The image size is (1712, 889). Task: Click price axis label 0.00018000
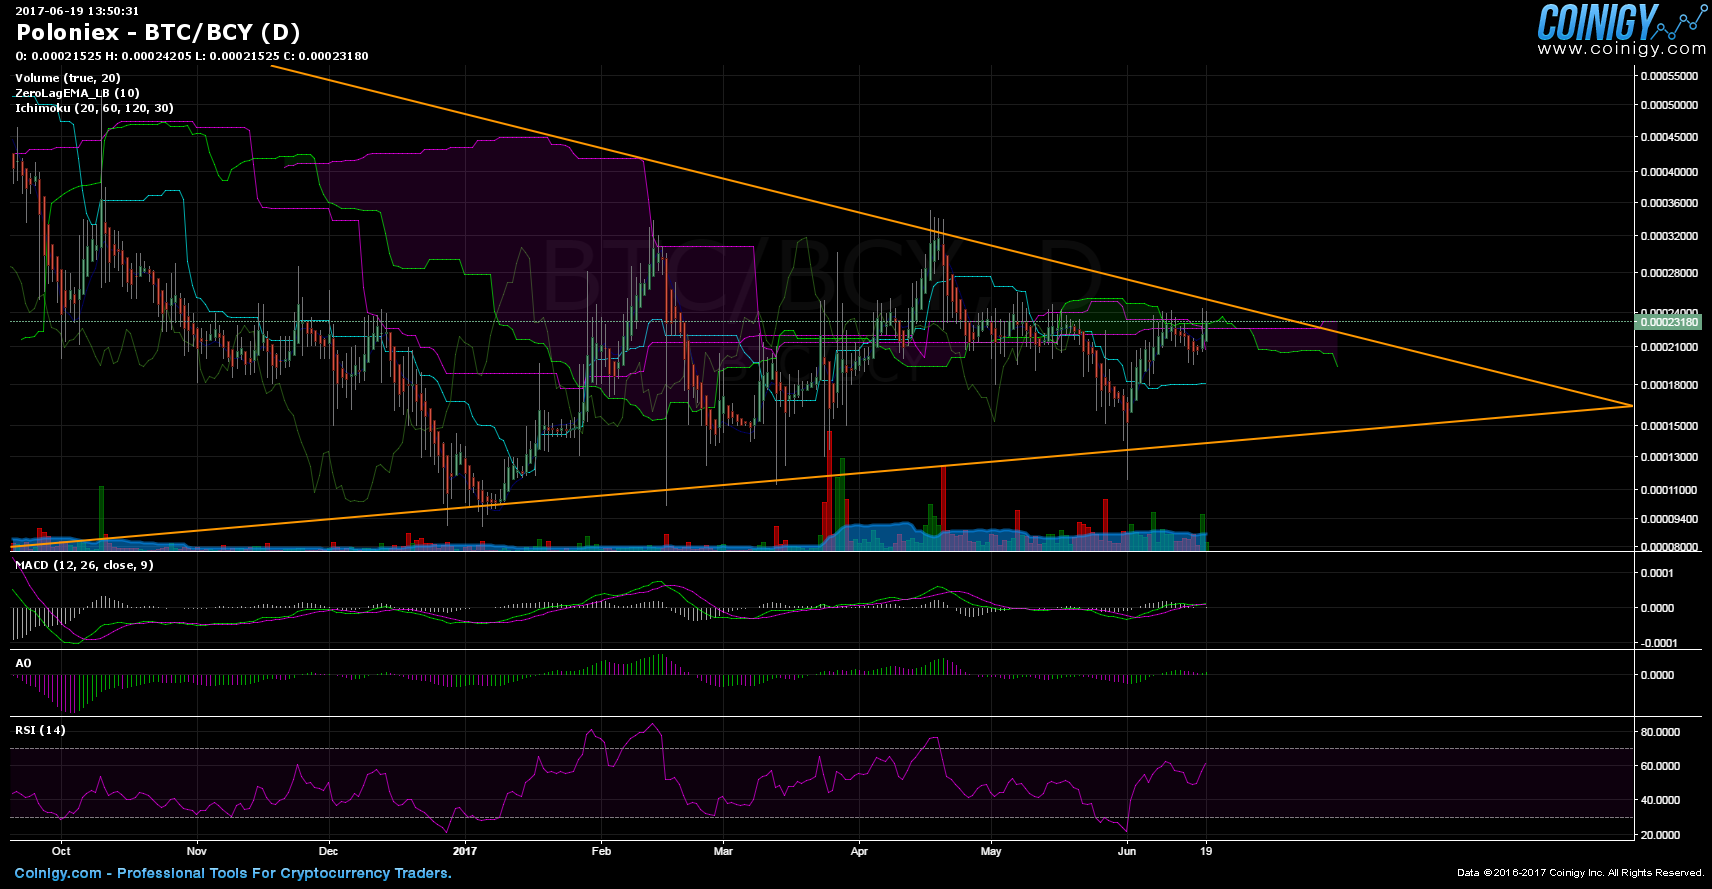[1669, 385]
